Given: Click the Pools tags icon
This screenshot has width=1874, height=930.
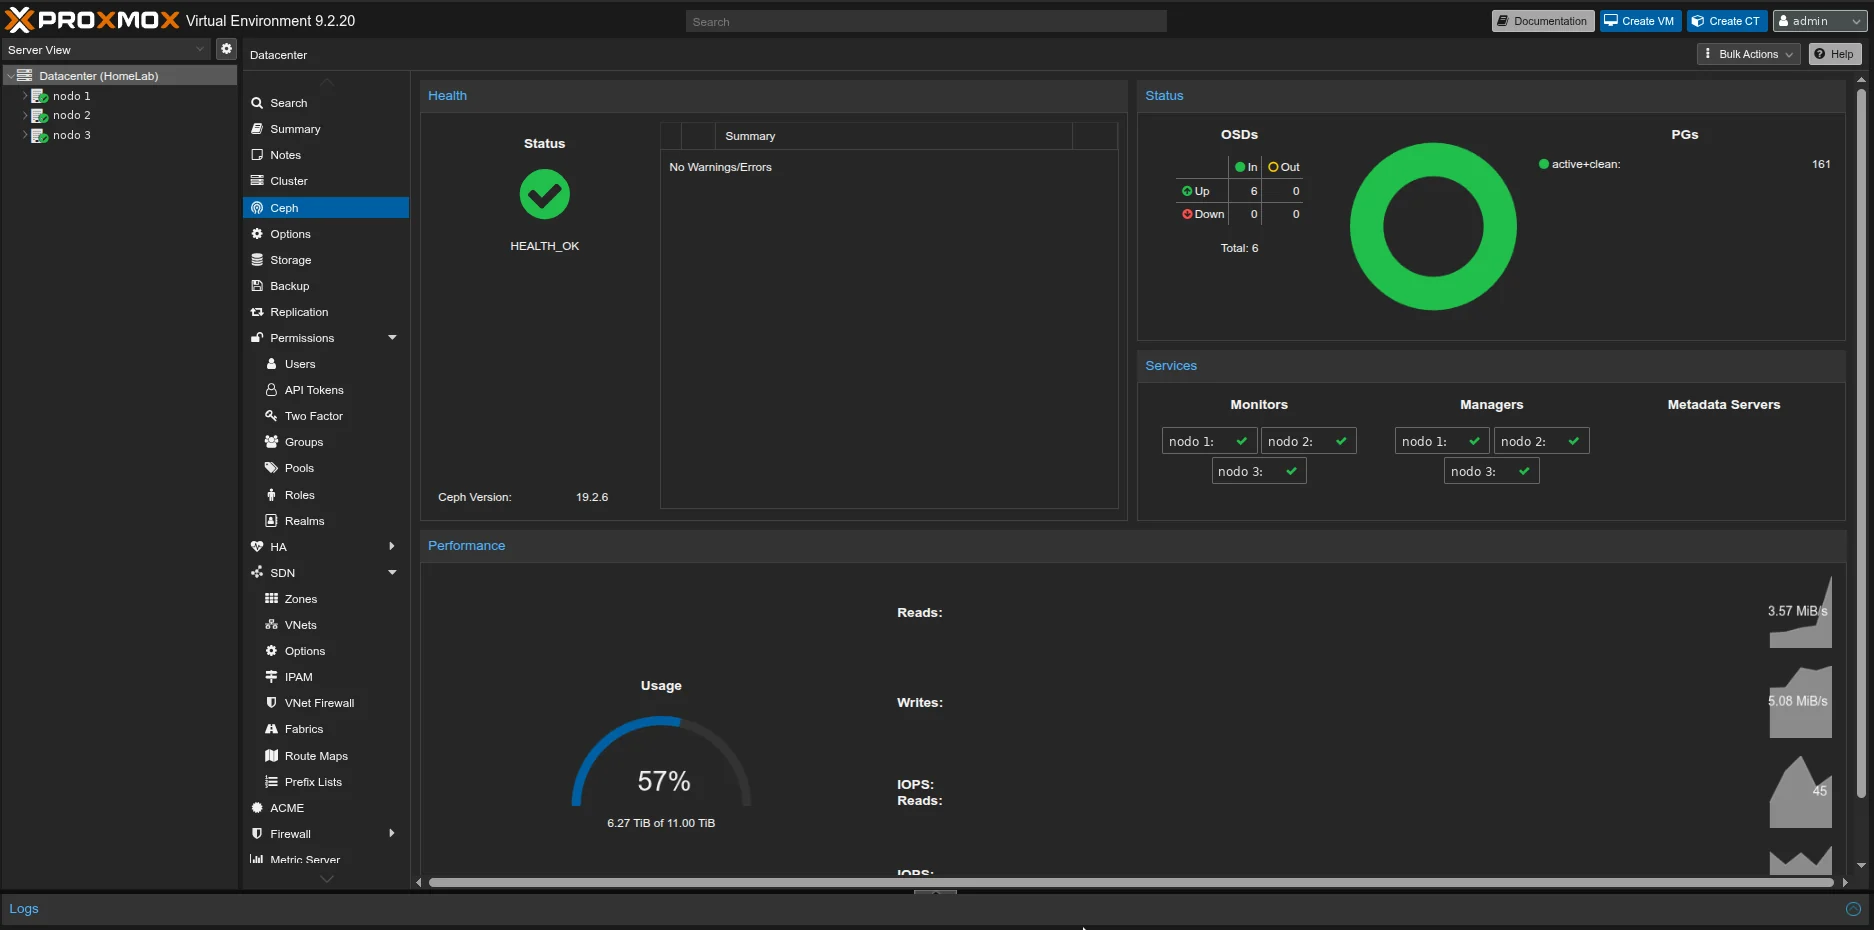Looking at the screenshot, I should (271, 468).
